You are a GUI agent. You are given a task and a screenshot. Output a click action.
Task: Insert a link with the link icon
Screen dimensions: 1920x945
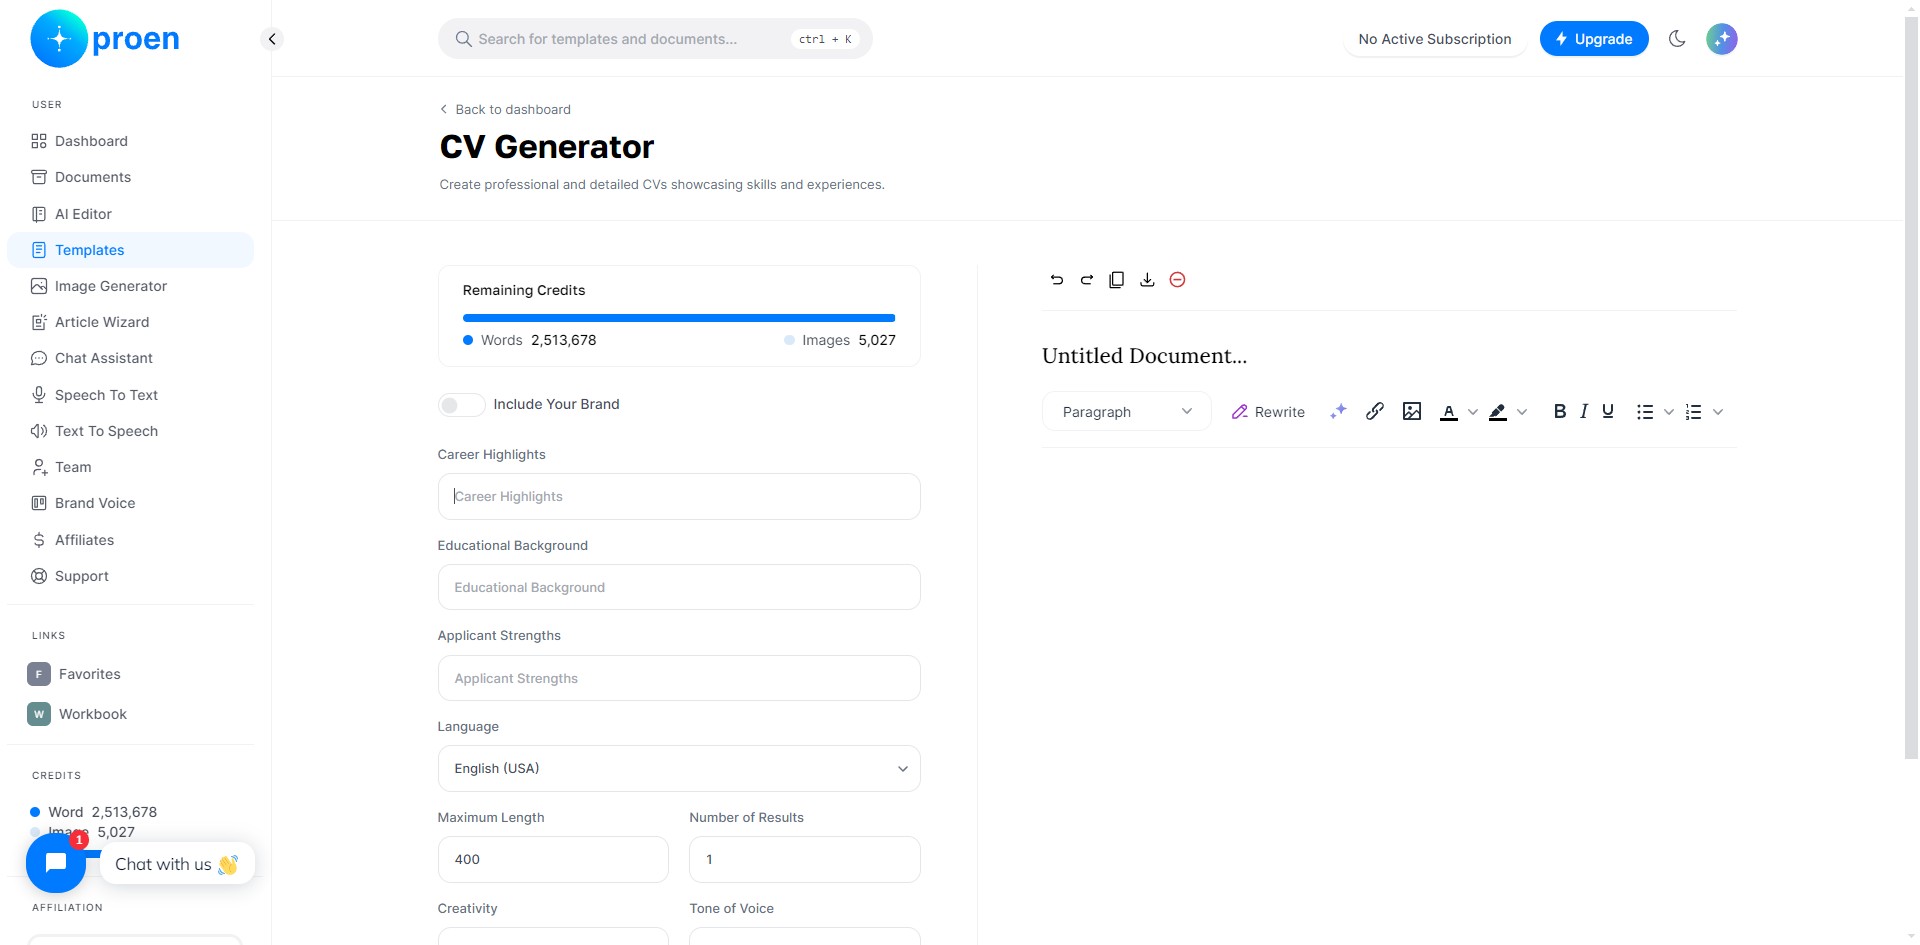click(x=1375, y=411)
